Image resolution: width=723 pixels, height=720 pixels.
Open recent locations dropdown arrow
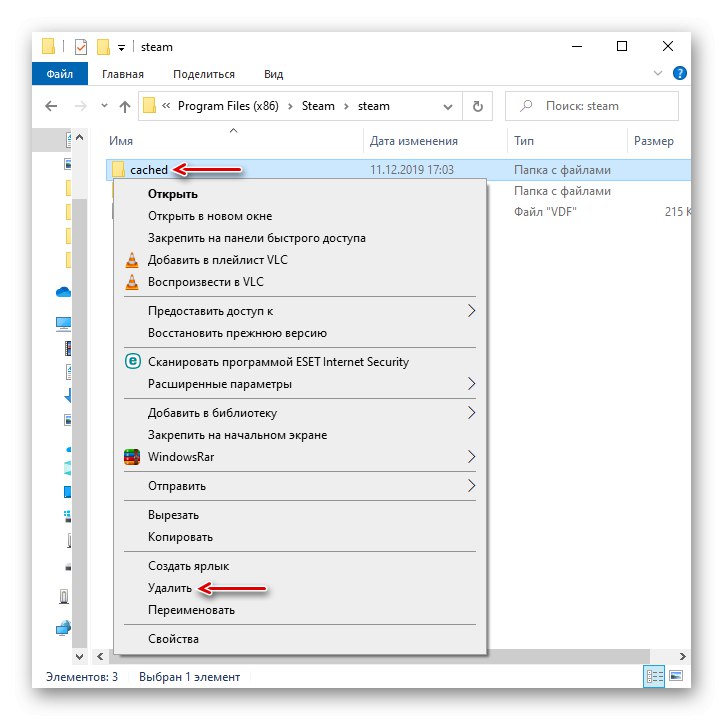pyautogui.click(x=105, y=106)
